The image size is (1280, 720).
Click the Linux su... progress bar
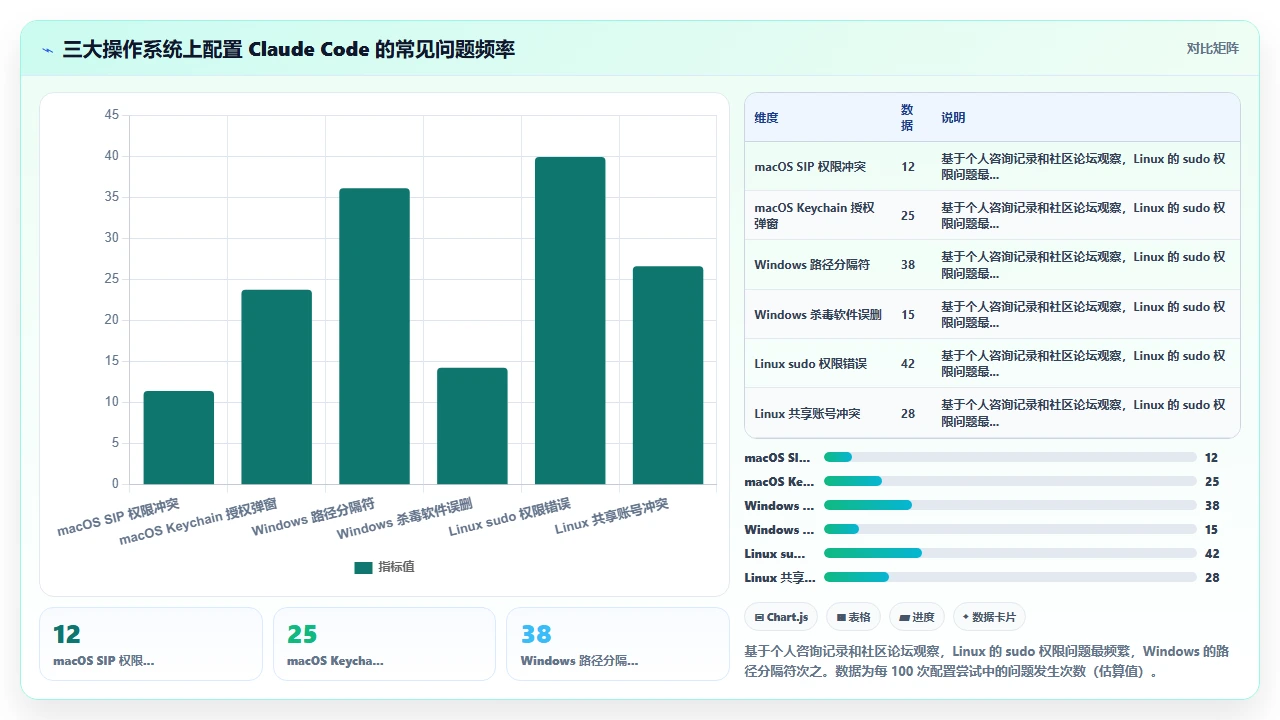coord(1010,553)
